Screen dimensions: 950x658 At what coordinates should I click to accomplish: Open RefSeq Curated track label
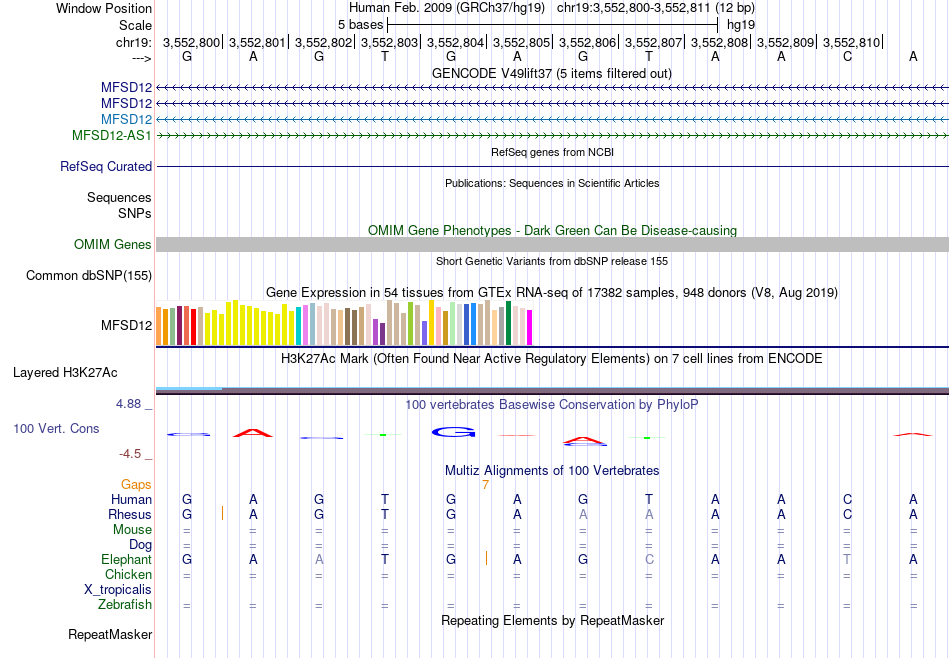(x=106, y=166)
